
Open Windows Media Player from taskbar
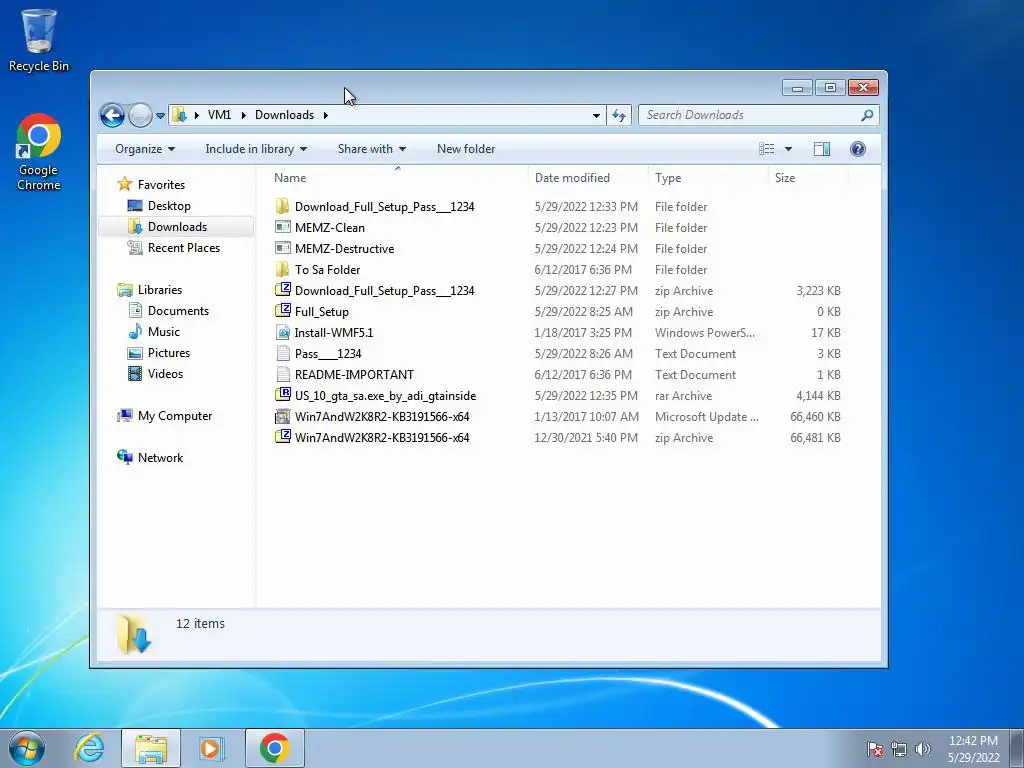point(211,748)
